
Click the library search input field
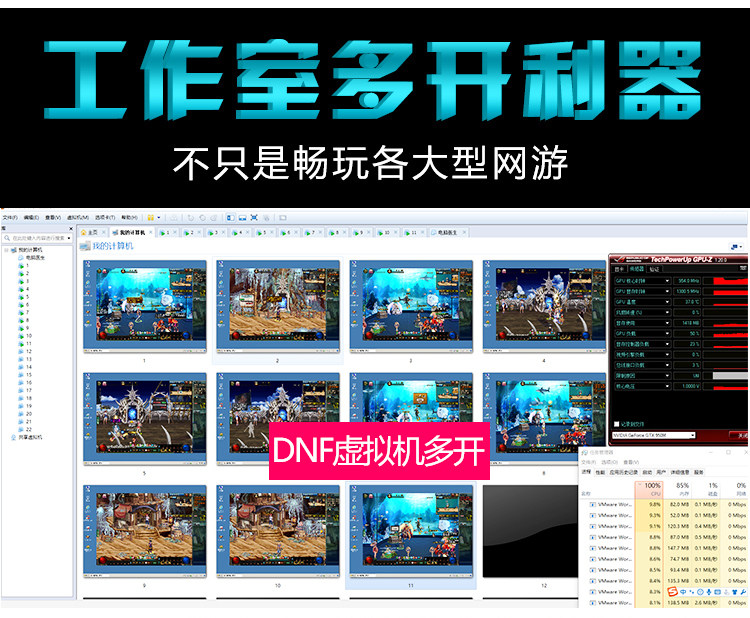(x=38, y=238)
